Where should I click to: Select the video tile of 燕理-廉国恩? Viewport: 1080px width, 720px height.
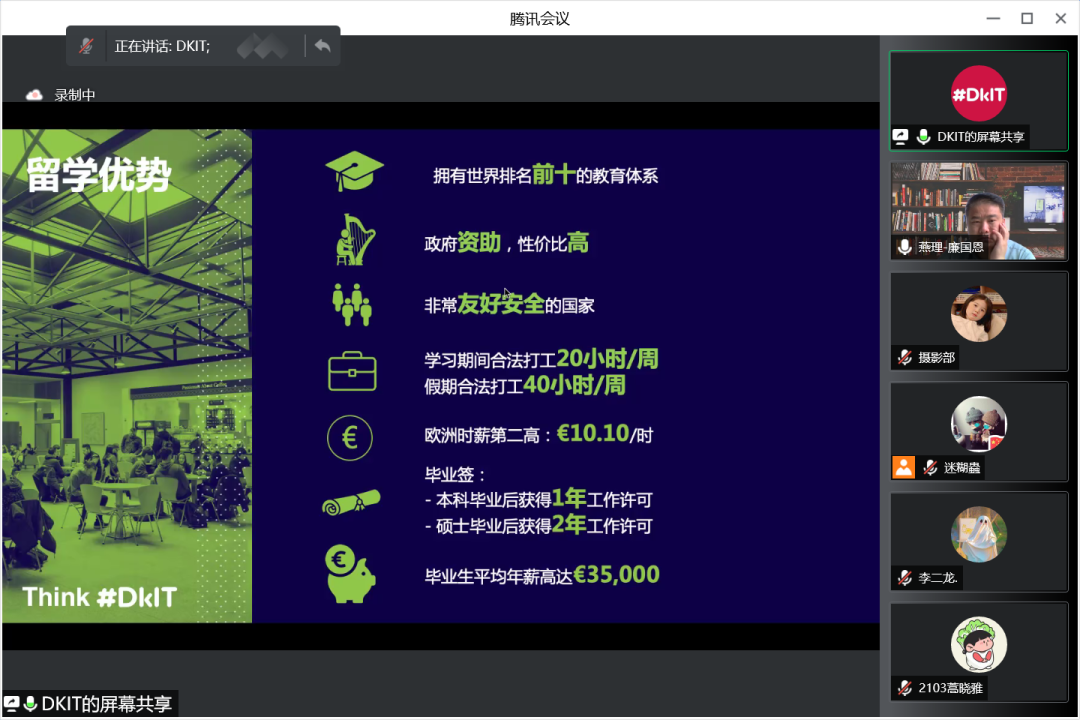pos(978,211)
